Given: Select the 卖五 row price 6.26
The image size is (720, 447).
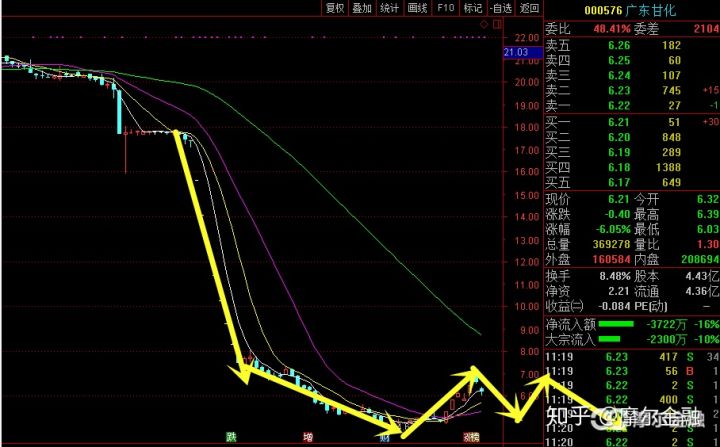Looking at the screenshot, I should click(x=619, y=45).
